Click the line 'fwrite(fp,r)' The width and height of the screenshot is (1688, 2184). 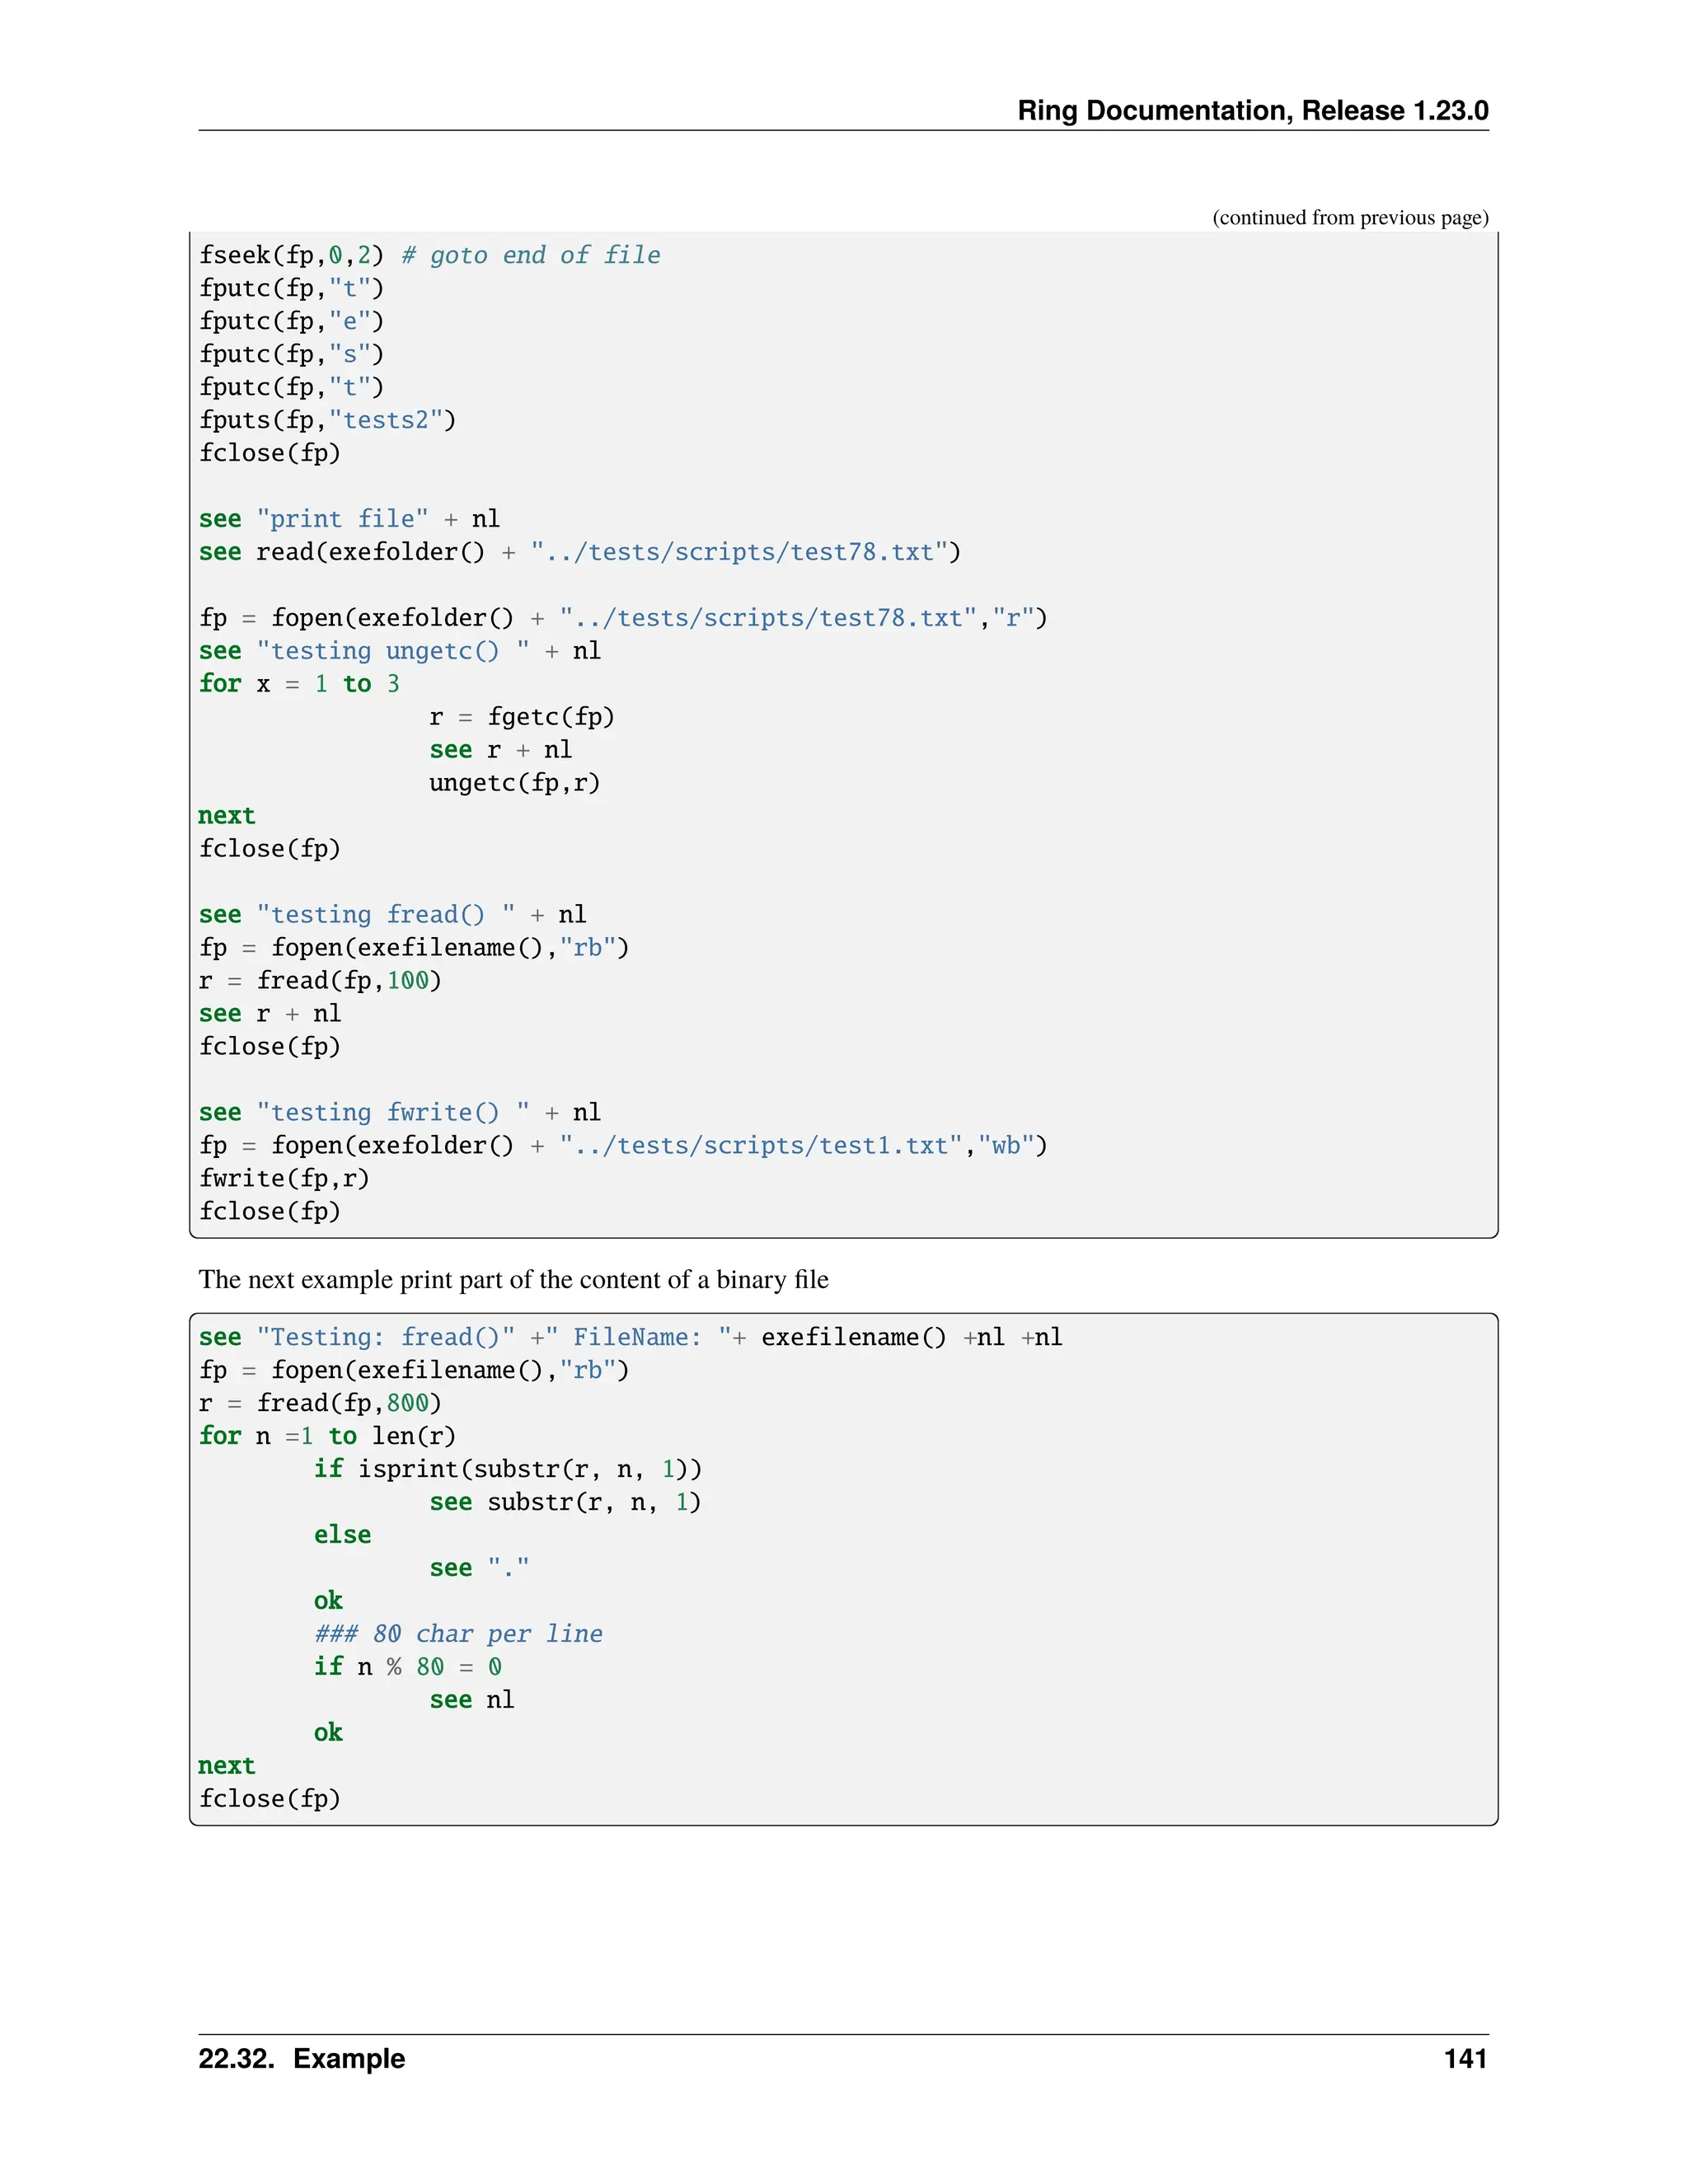tap(284, 1179)
